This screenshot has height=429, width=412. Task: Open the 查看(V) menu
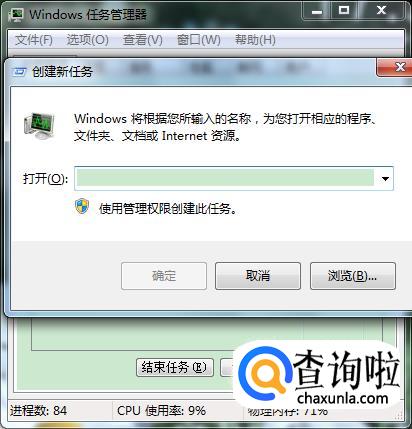coord(142,40)
